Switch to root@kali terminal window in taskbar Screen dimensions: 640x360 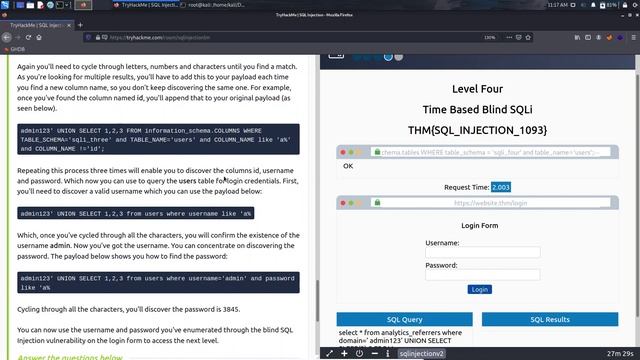[x=213, y=5]
